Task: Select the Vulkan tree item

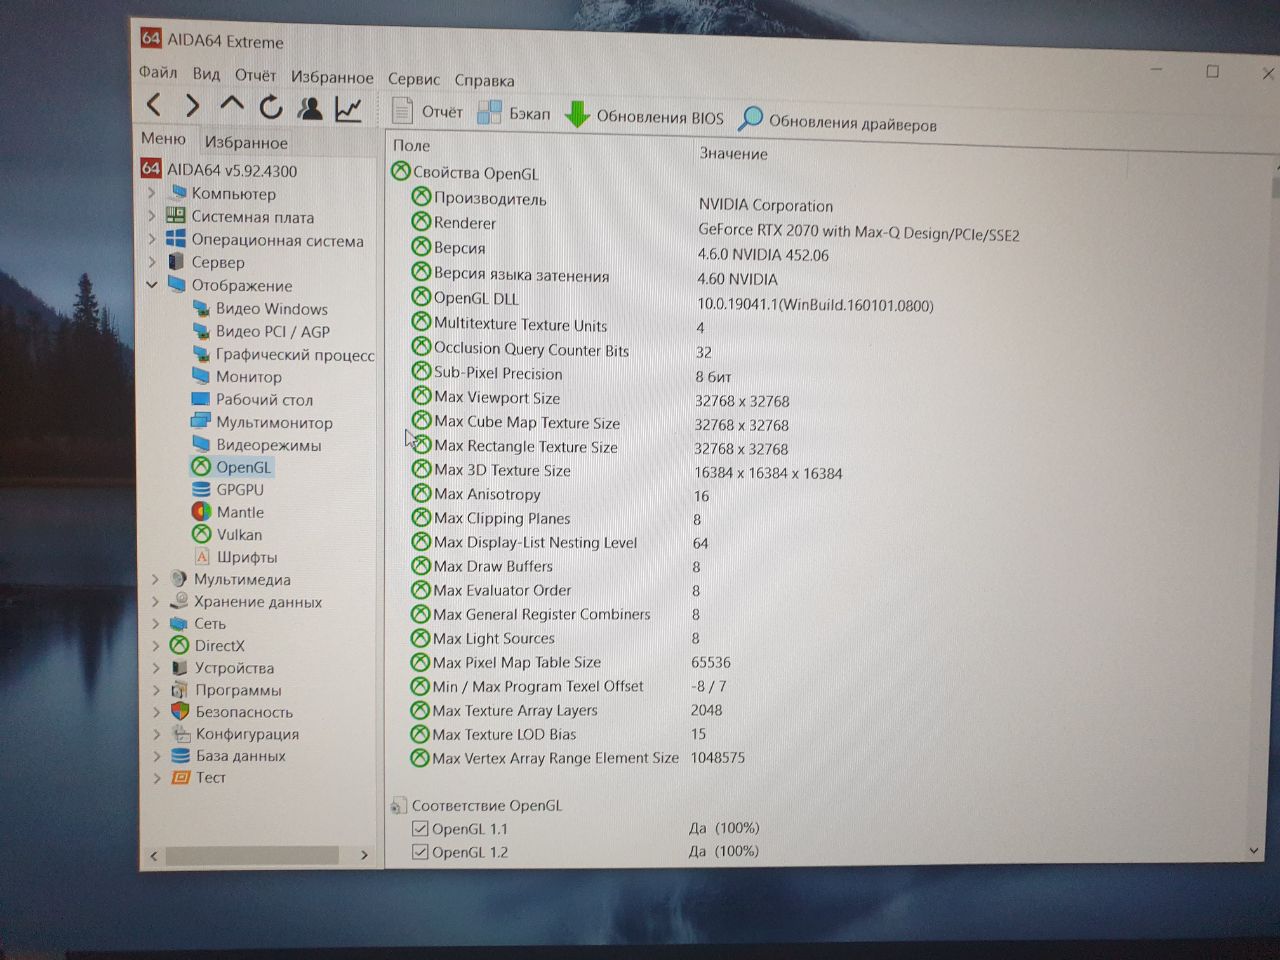Action: click(x=227, y=534)
